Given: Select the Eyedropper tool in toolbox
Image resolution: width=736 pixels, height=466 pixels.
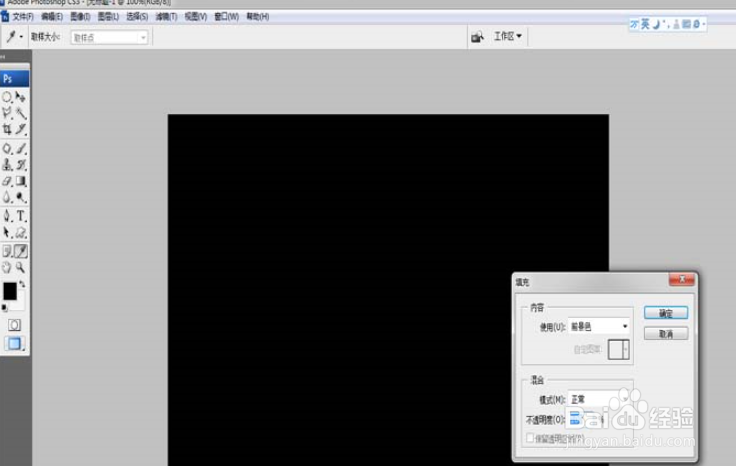Looking at the screenshot, I should [x=21, y=252].
